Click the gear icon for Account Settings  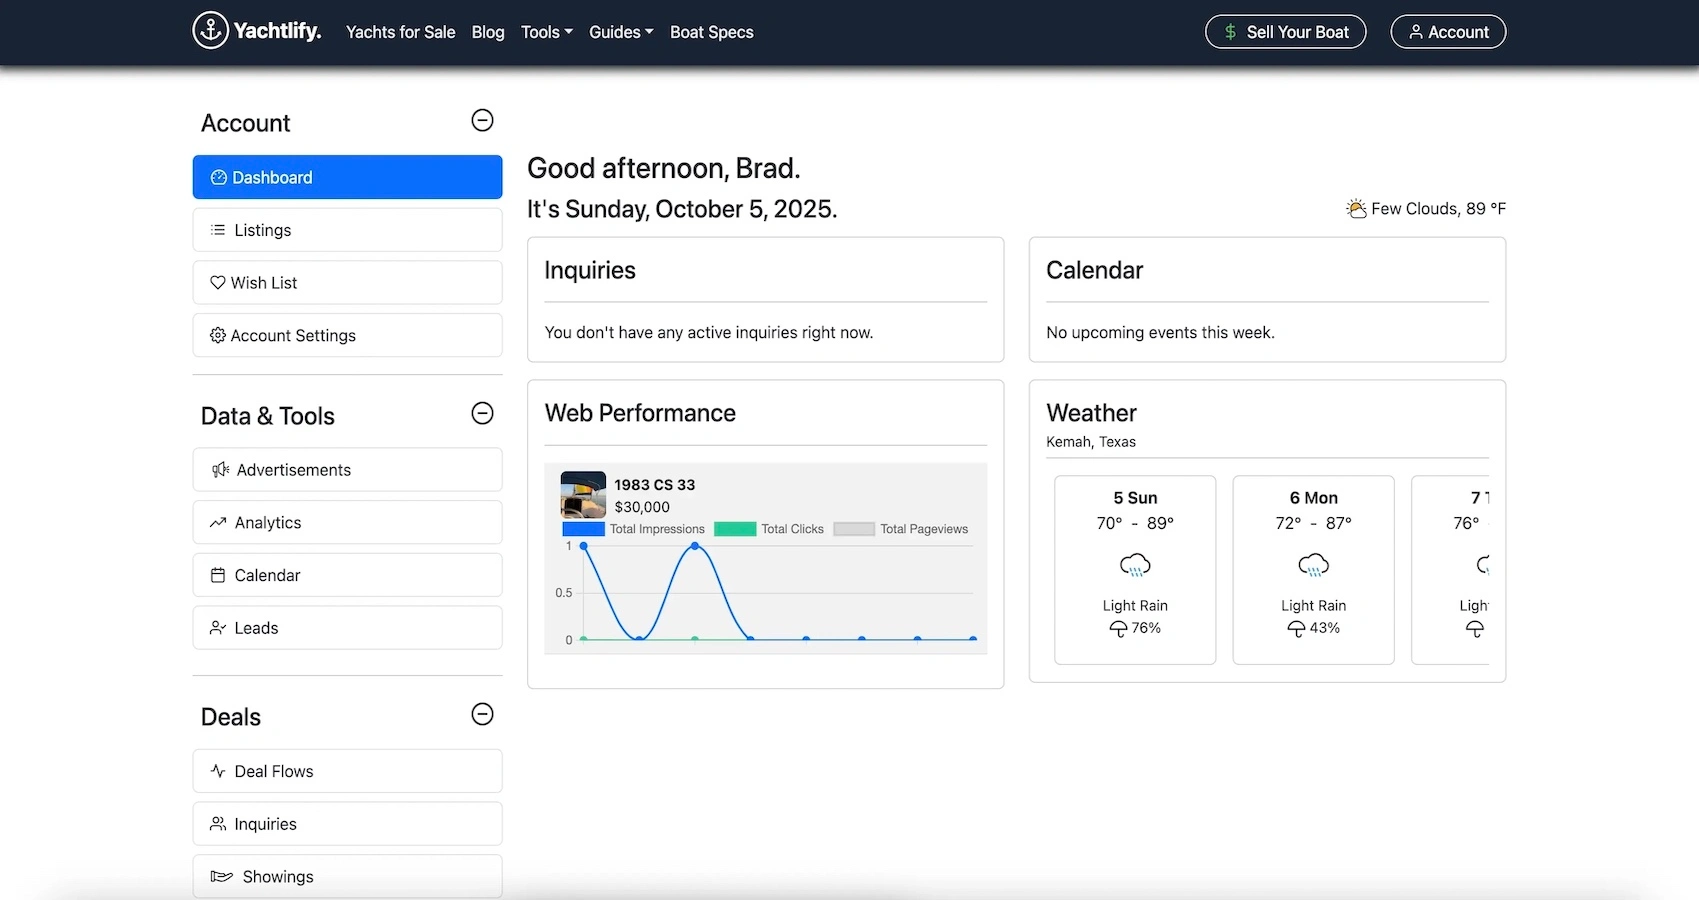click(217, 336)
